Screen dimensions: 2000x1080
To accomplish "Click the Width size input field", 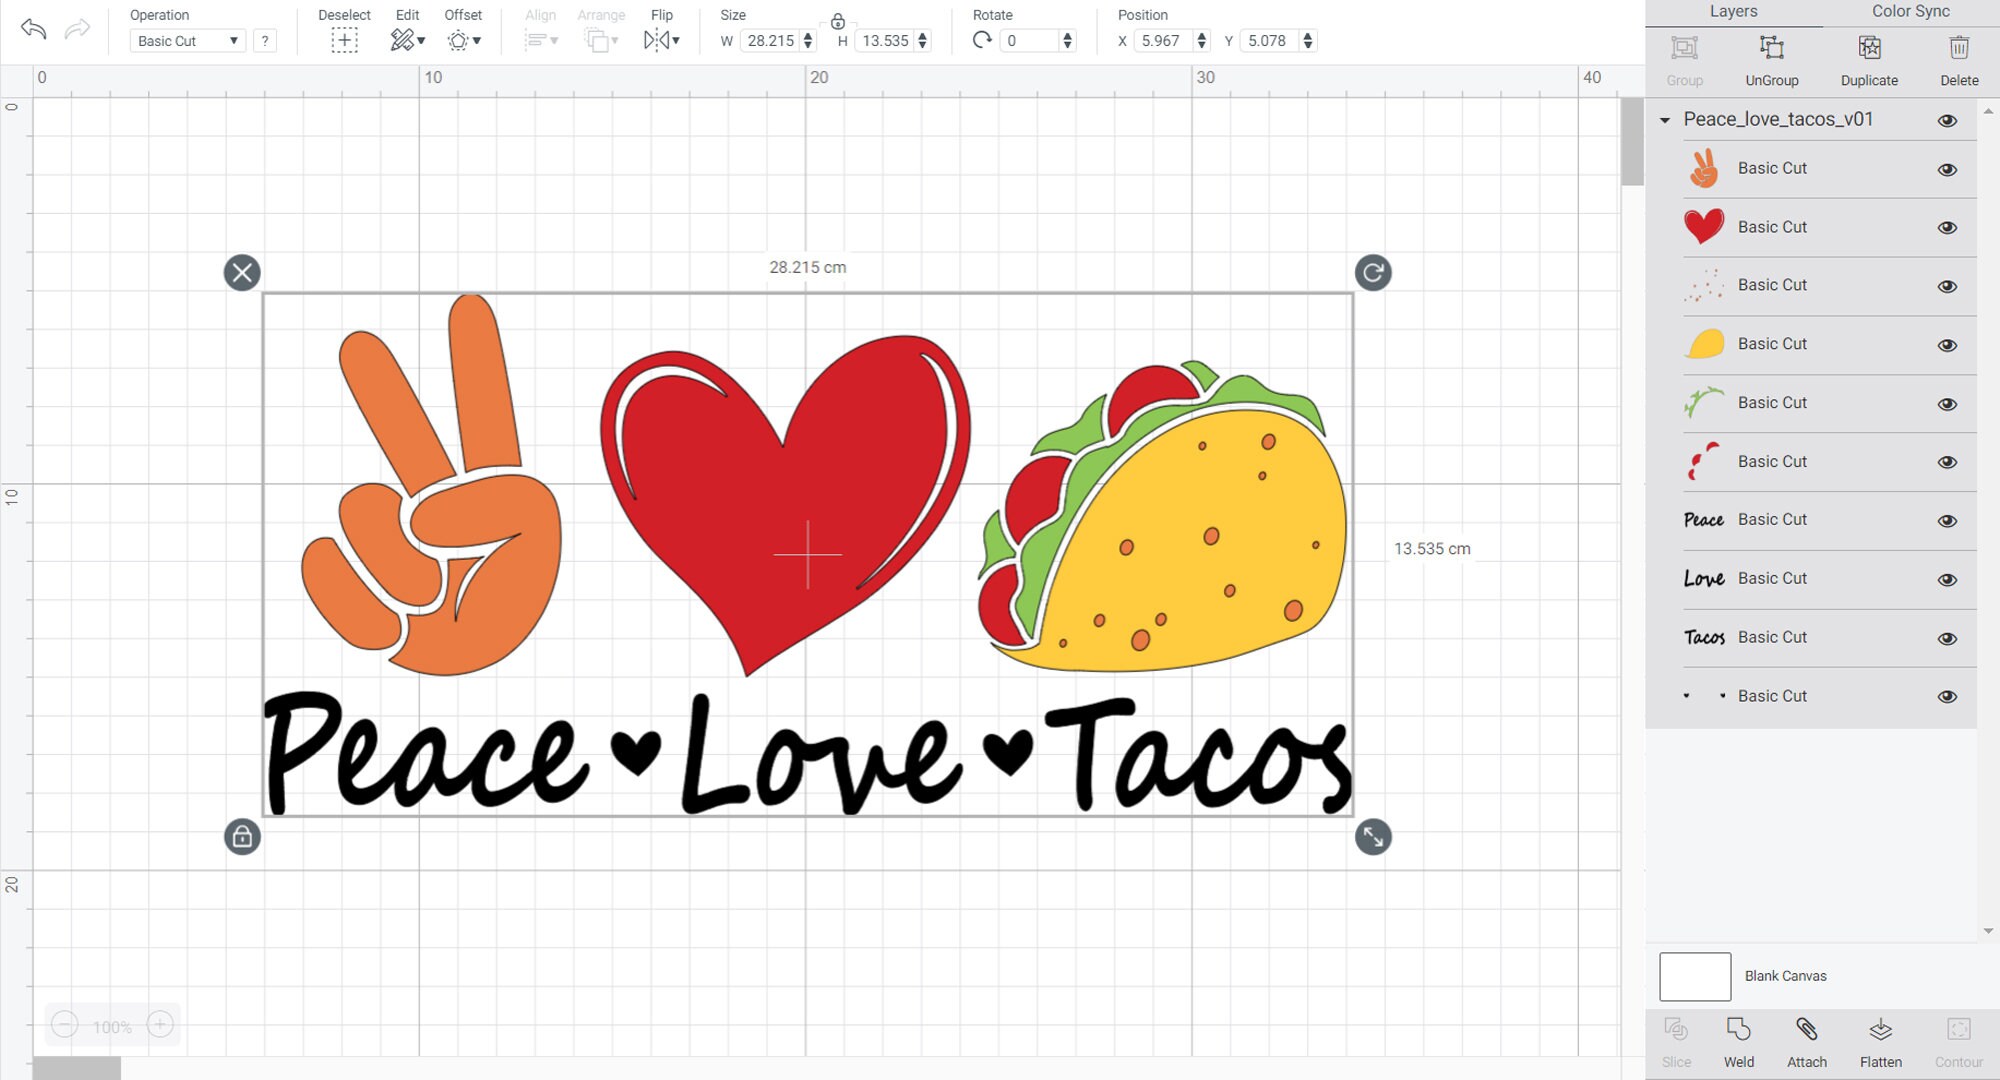I will point(770,40).
